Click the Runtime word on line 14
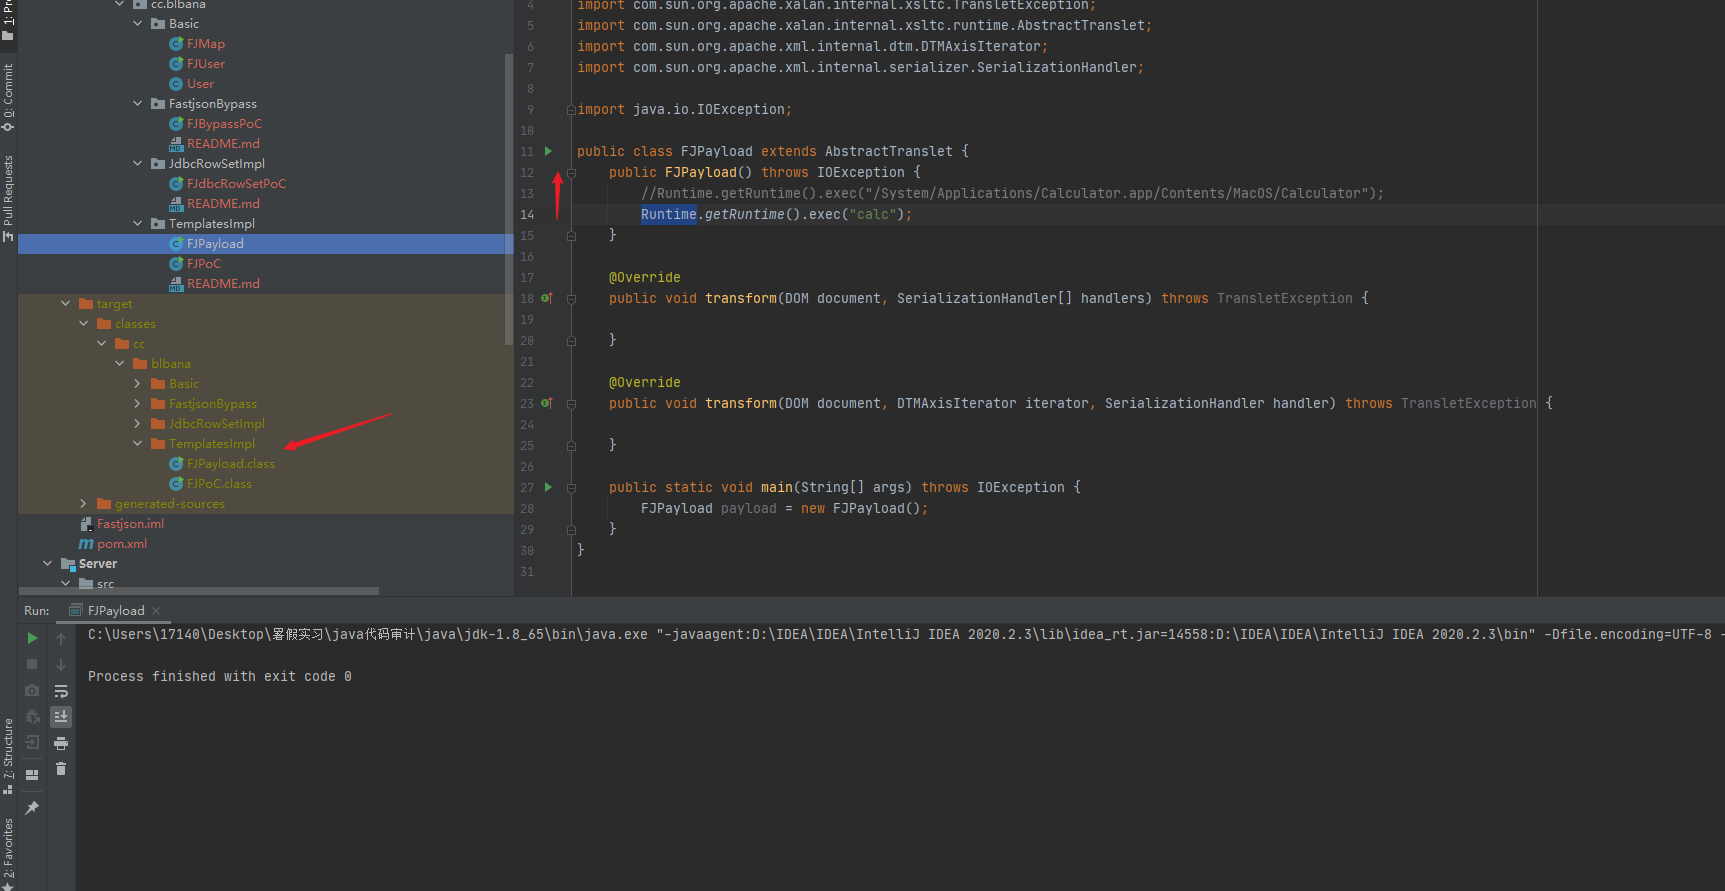1725x891 pixels. point(668,214)
